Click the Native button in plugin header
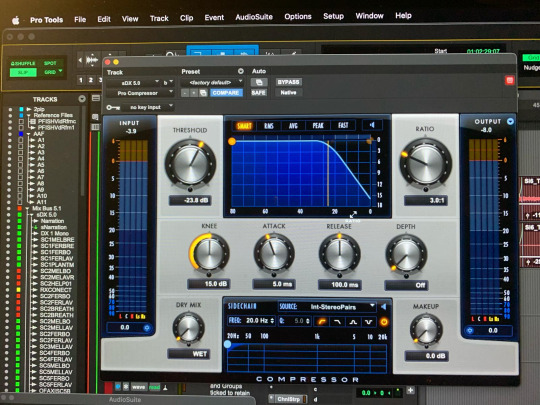540x405 pixels. click(x=289, y=92)
